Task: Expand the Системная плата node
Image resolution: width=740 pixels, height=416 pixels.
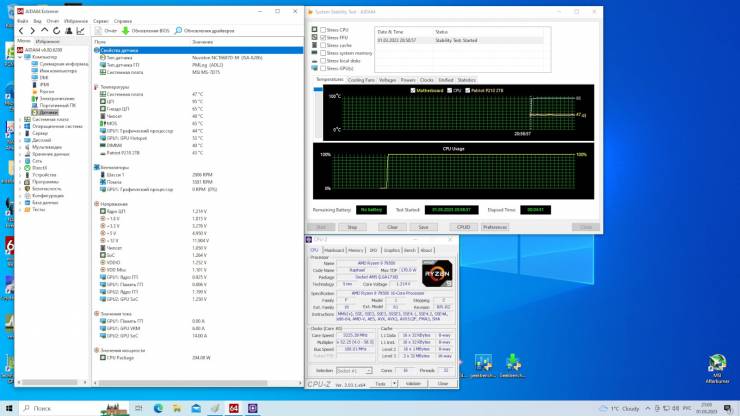Action: 20,119
